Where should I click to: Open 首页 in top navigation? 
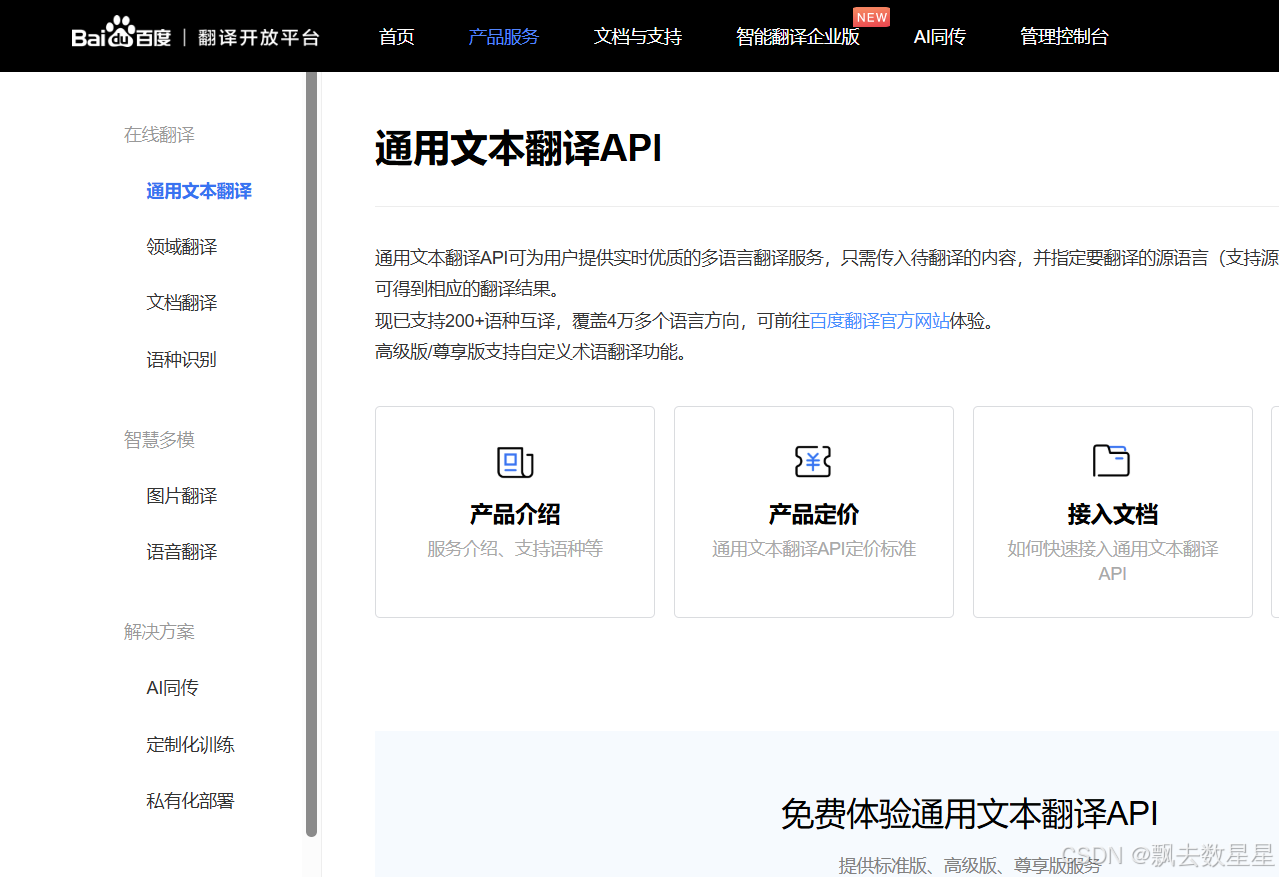pyautogui.click(x=397, y=37)
